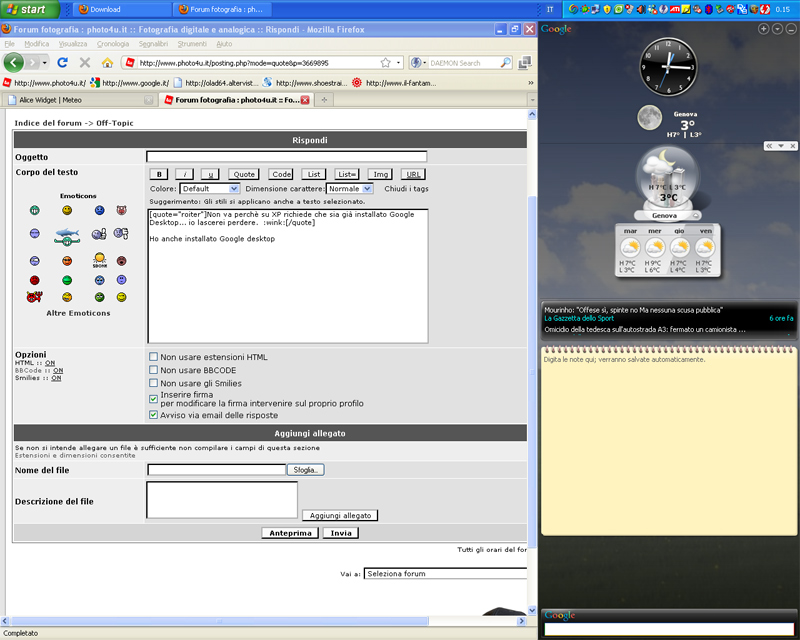Open the Google sidebar options arrow icon
Image resolution: width=800 pixels, height=640 pixels.
(x=777, y=29)
